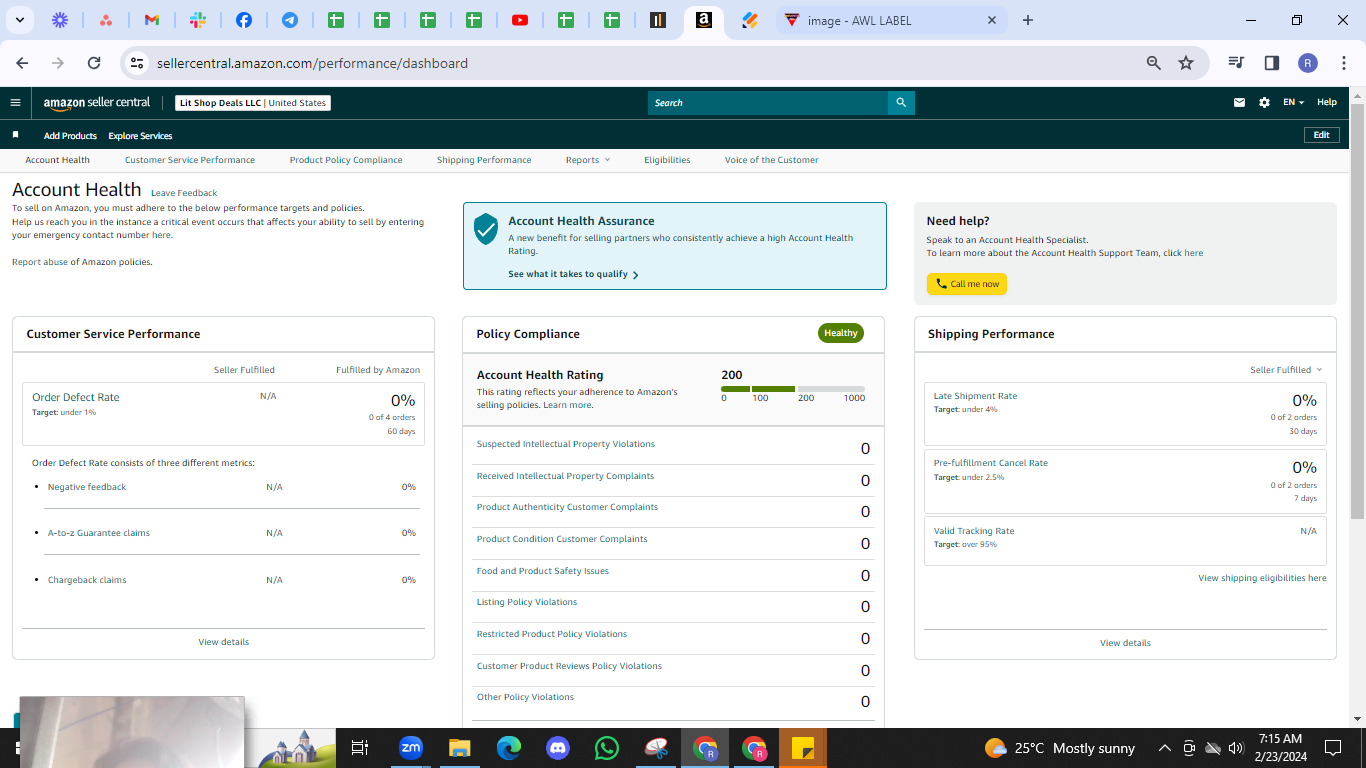Image resolution: width=1366 pixels, height=768 pixels.
Task: Click the browser address bar URL
Action: (x=312, y=63)
